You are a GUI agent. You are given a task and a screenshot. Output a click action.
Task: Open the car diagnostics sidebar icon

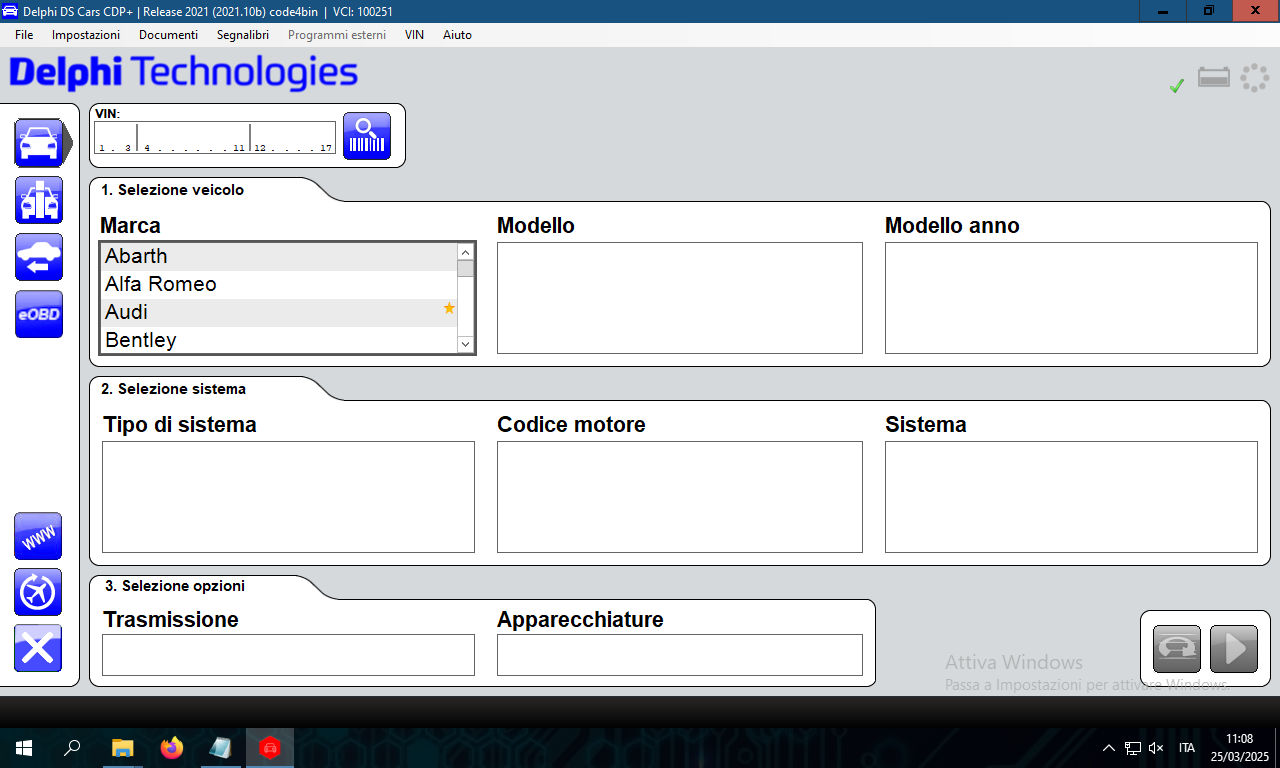coord(40,142)
